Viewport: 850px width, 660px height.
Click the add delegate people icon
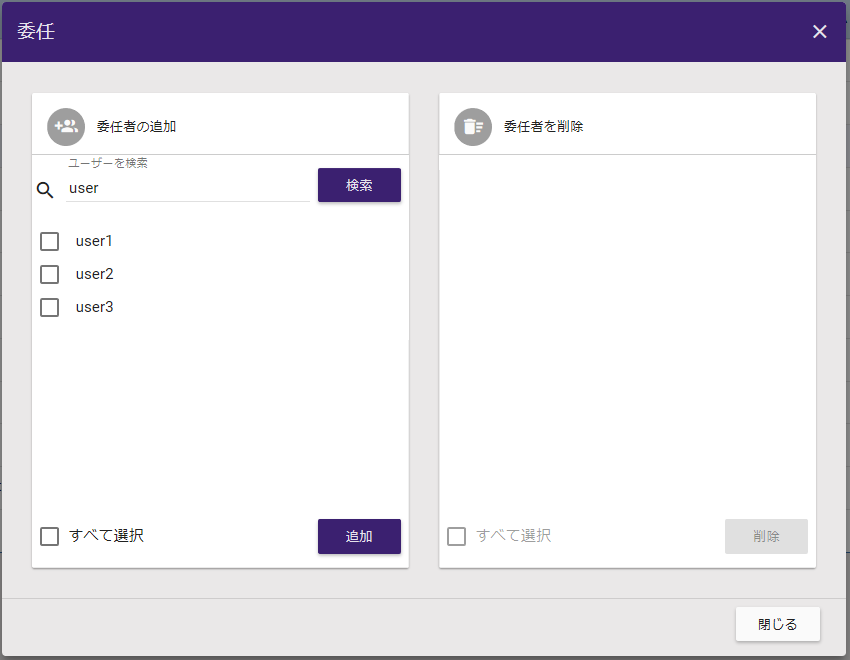[66, 127]
